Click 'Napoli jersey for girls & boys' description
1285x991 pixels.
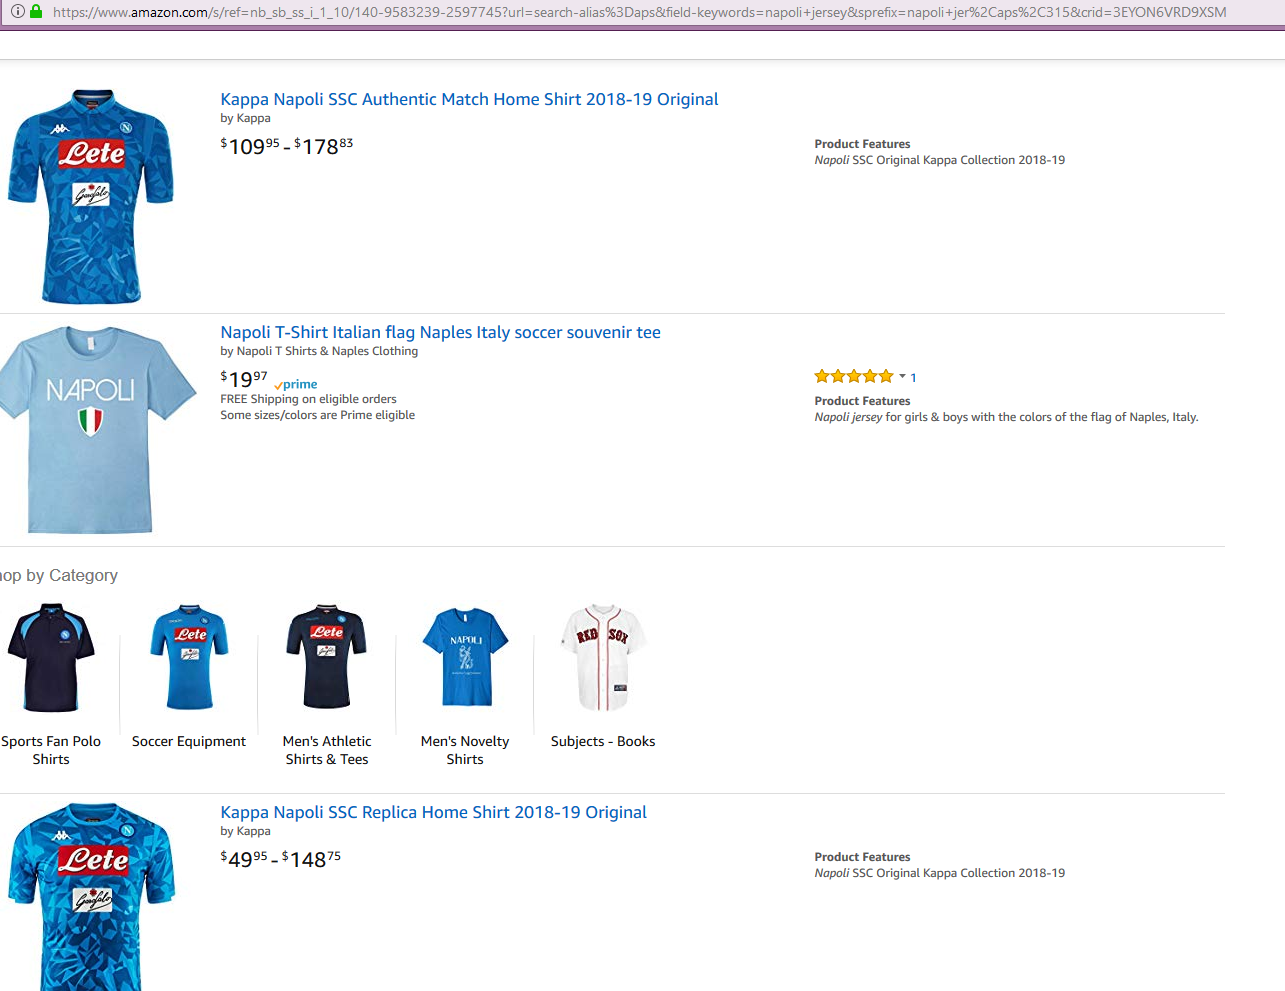(x=1006, y=417)
